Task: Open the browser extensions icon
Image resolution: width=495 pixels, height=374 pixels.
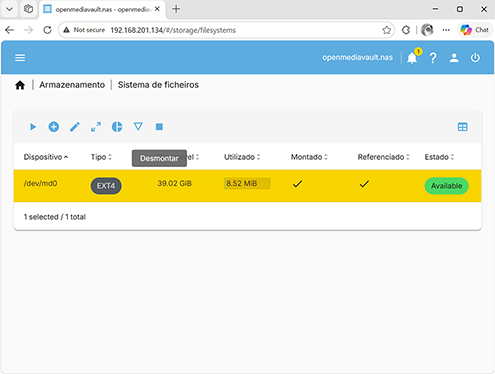Action: [406, 30]
